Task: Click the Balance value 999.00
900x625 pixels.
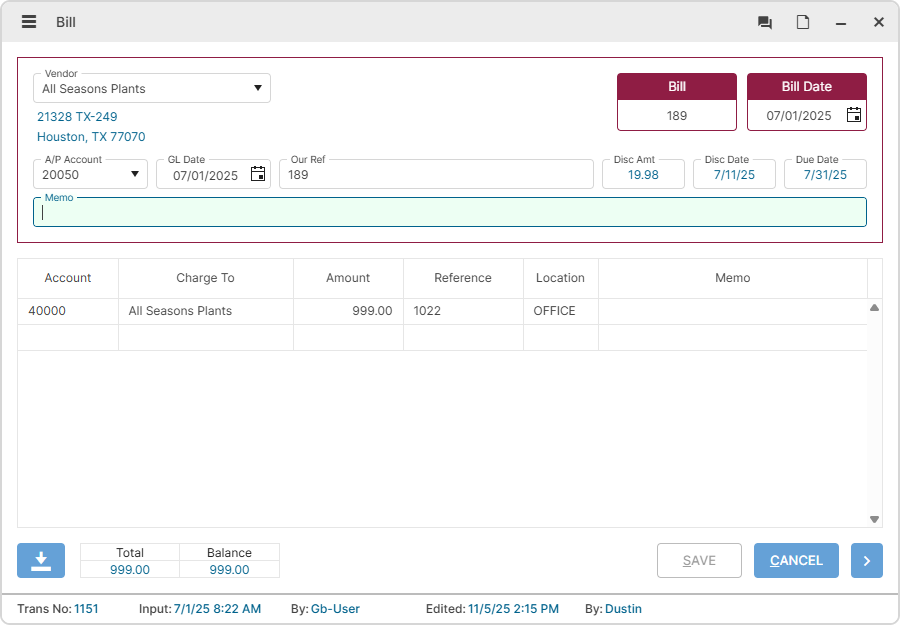Action: (229, 570)
